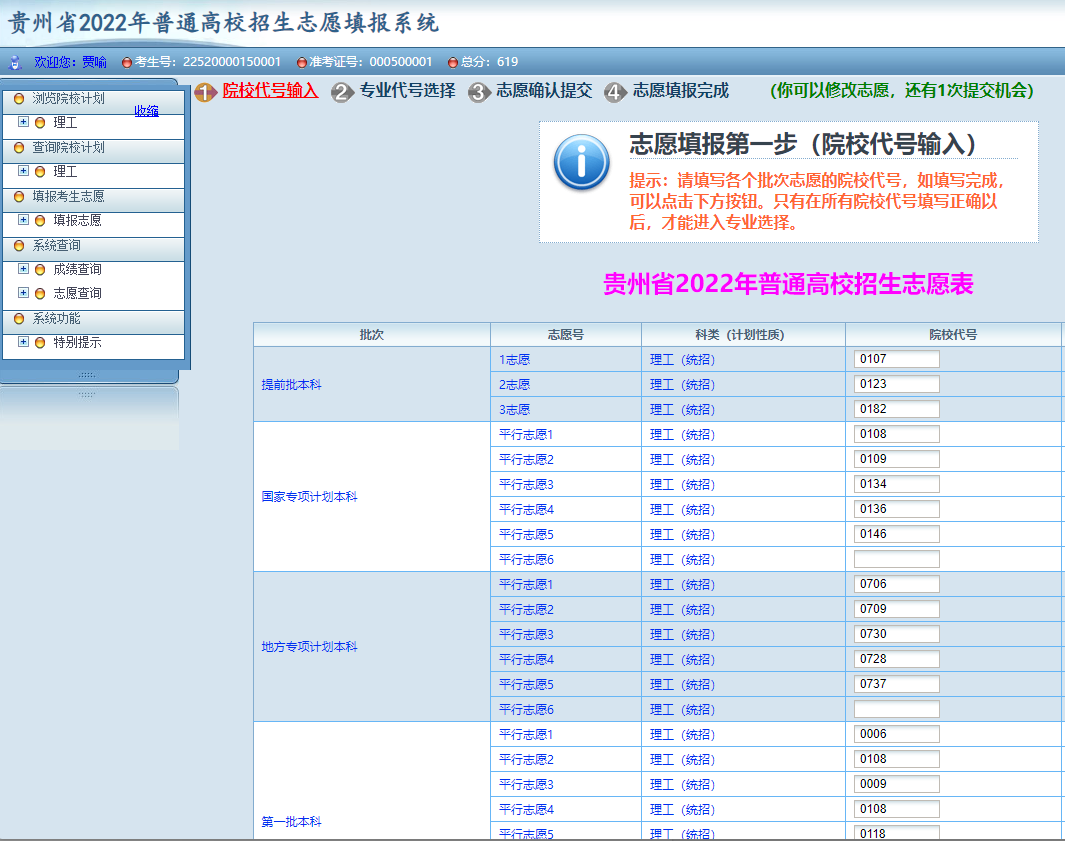Focus empty 国家专项 平行志愿6 code field
Screen dimensions: 1065x841
(x=897, y=559)
